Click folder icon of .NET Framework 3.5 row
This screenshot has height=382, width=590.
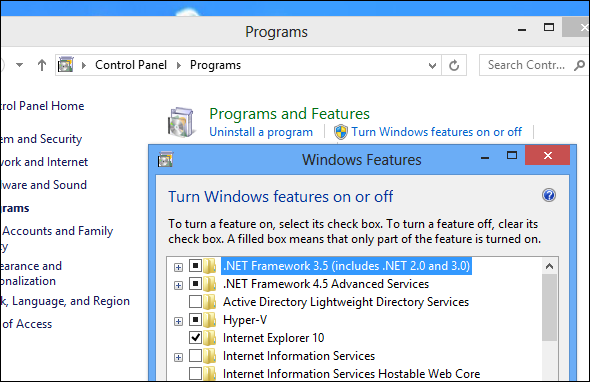(210, 266)
